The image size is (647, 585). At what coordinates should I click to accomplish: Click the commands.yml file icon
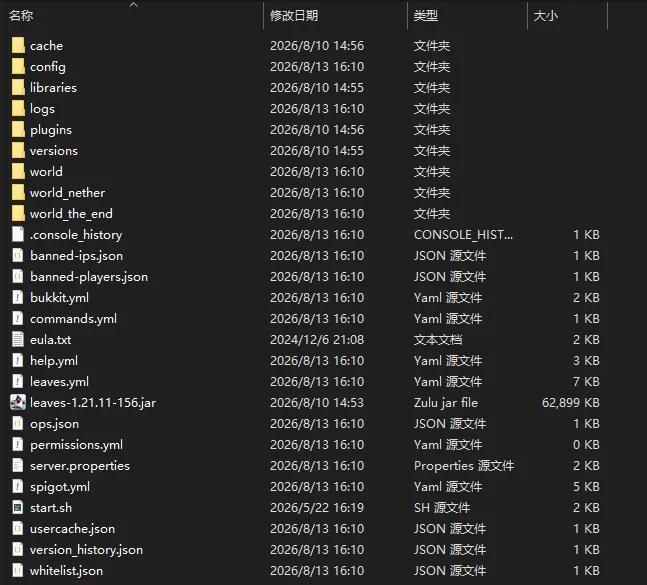[x=18, y=318]
